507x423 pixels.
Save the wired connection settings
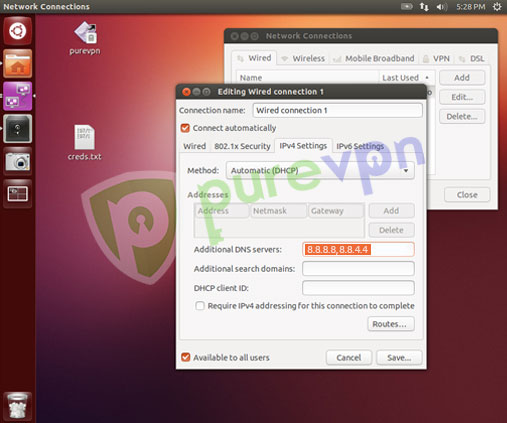pyautogui.click(x=399, y=358)
